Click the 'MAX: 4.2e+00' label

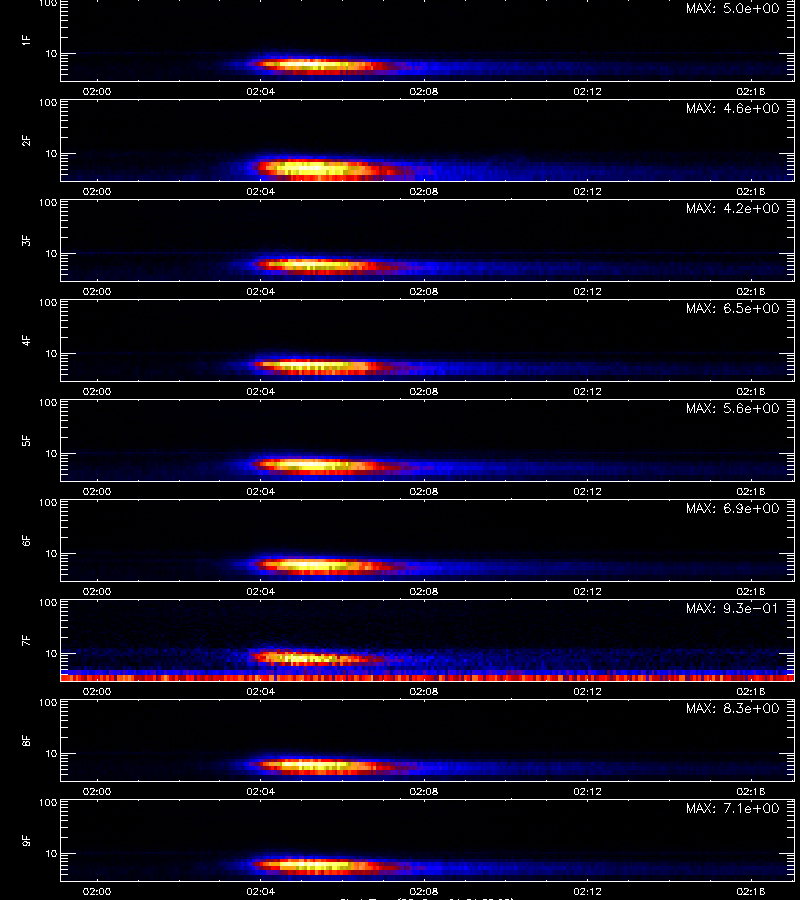tap(732, 208)
